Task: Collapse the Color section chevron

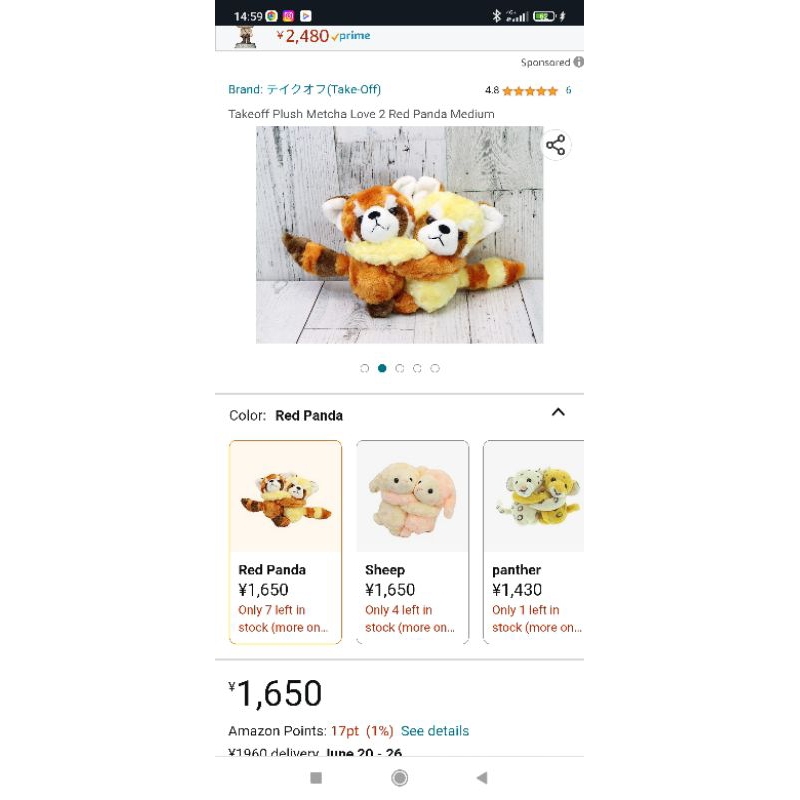Action: tap(558, 412)
